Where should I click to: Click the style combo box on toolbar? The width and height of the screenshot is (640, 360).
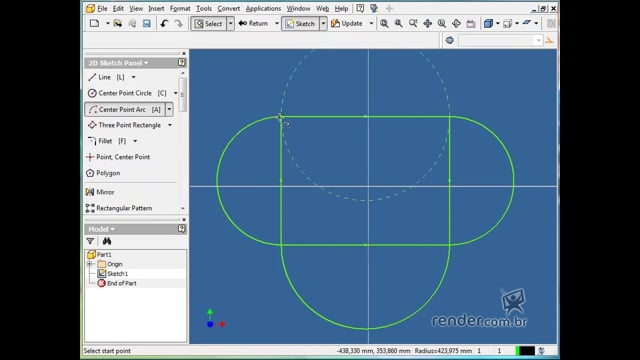500,40
